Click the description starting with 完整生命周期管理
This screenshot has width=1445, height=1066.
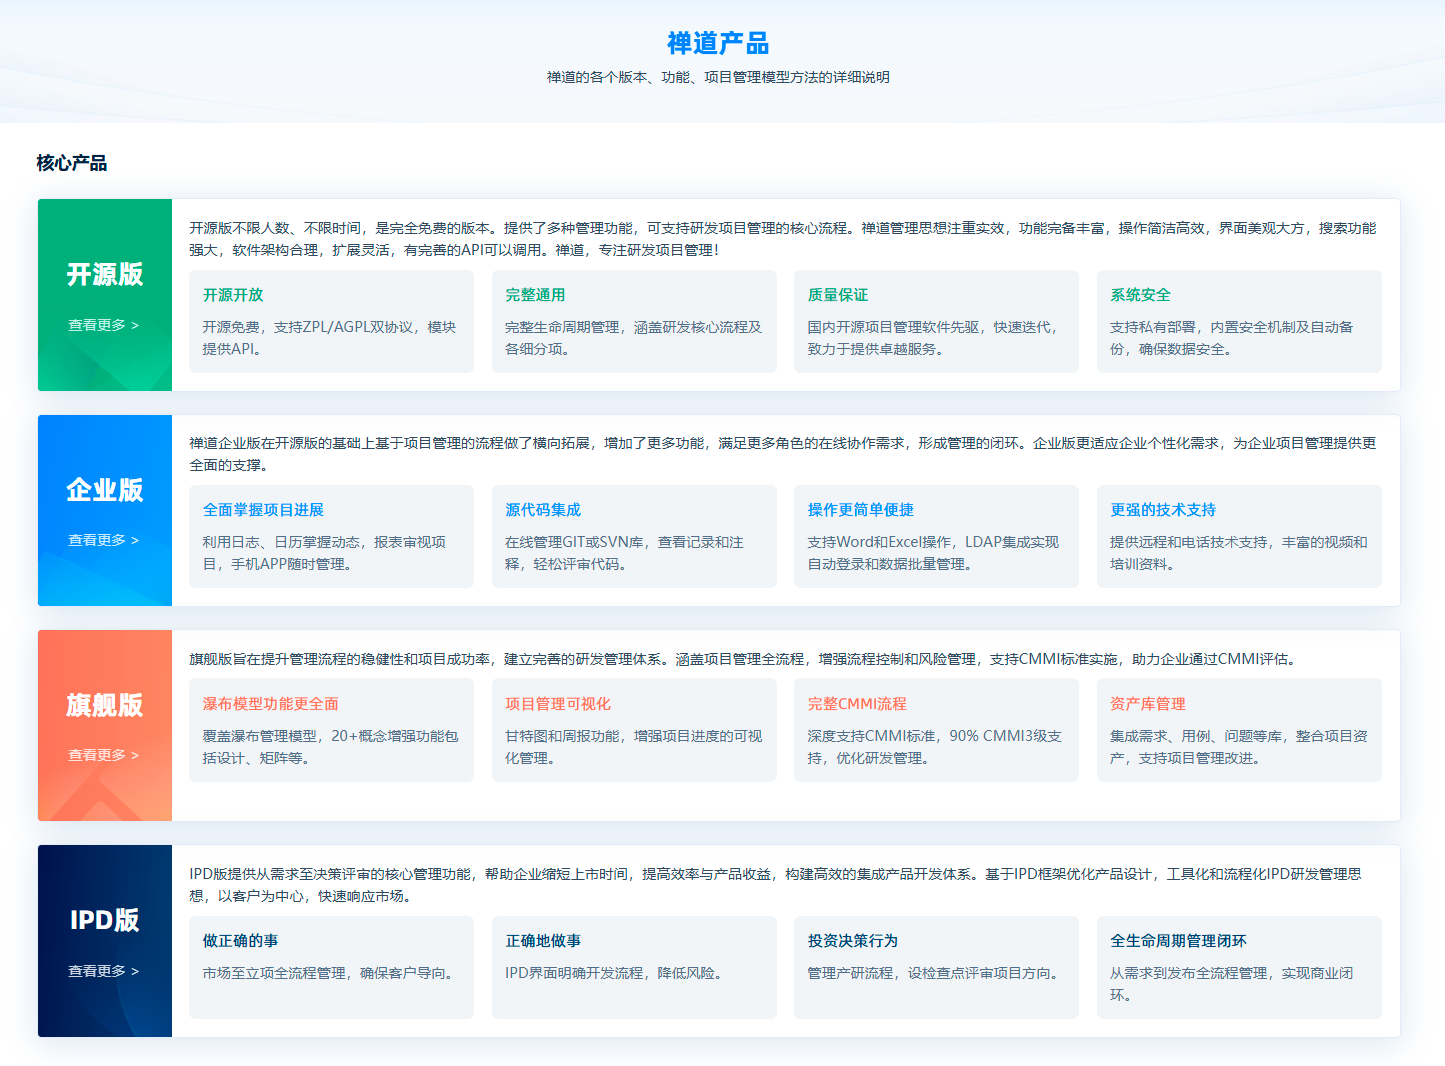point(633,338)
